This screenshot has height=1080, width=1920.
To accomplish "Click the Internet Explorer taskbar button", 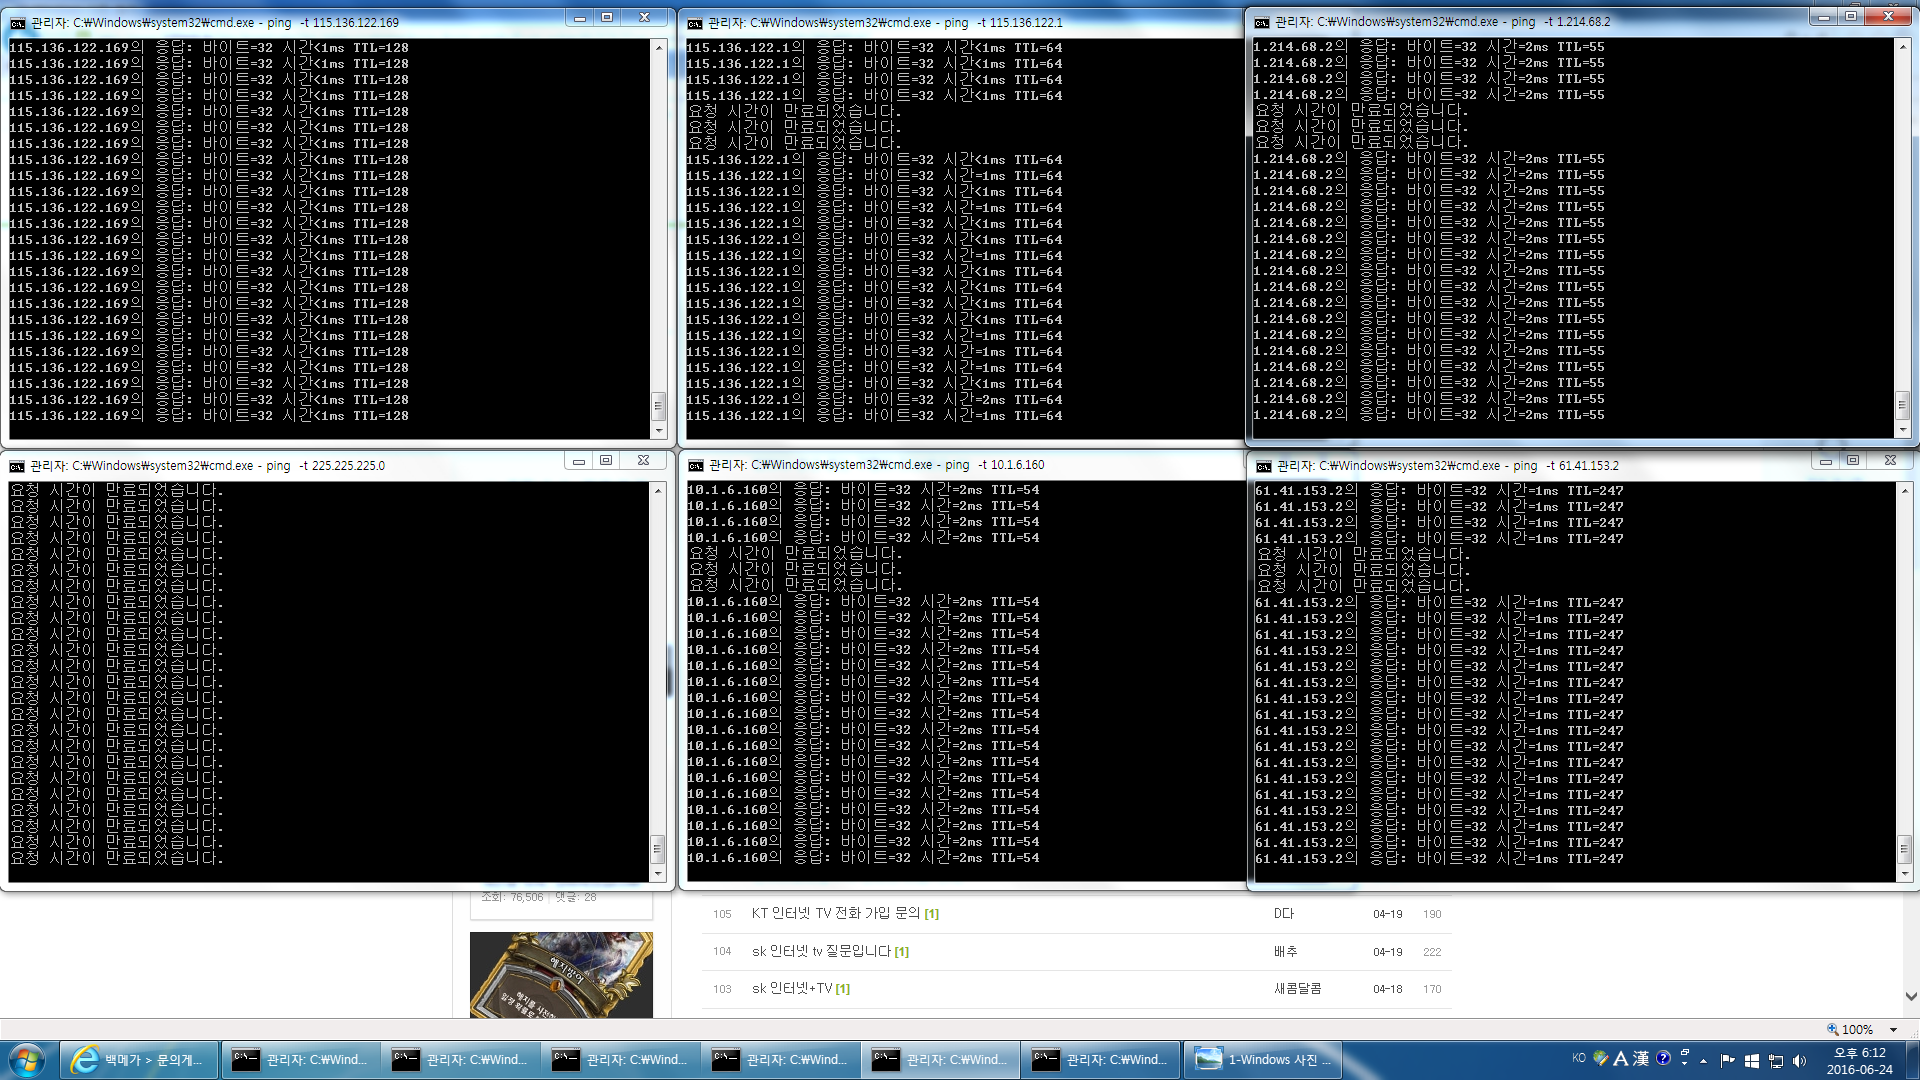I will [x=140, y=1060].
